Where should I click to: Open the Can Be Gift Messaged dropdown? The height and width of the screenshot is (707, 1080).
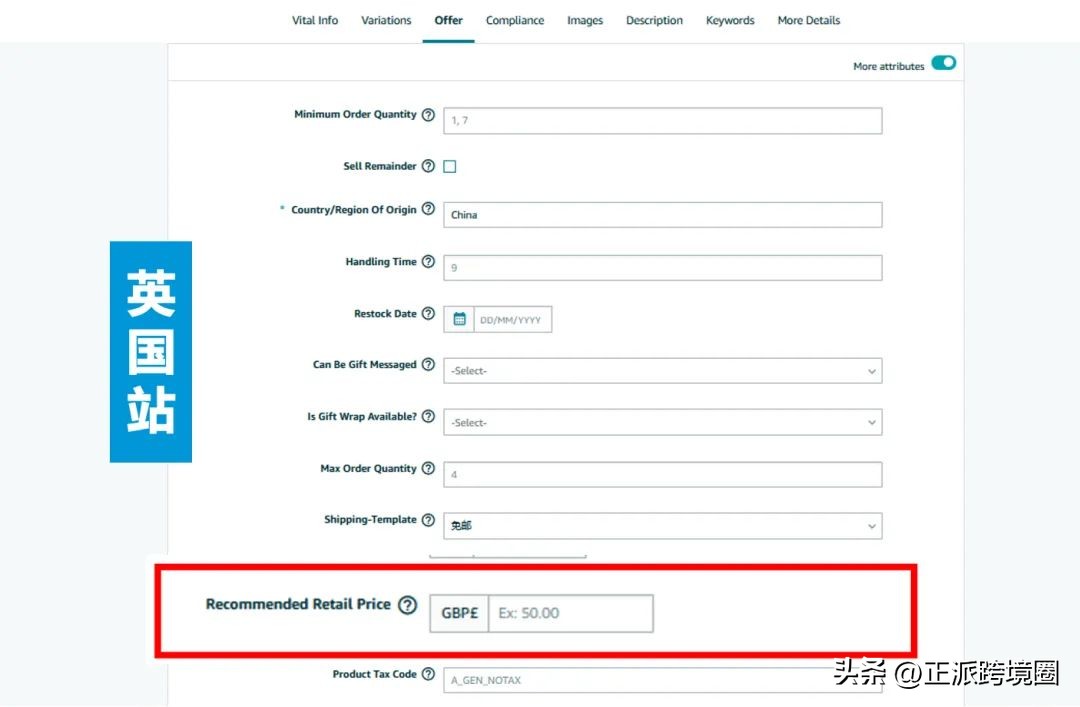point(662,370)
